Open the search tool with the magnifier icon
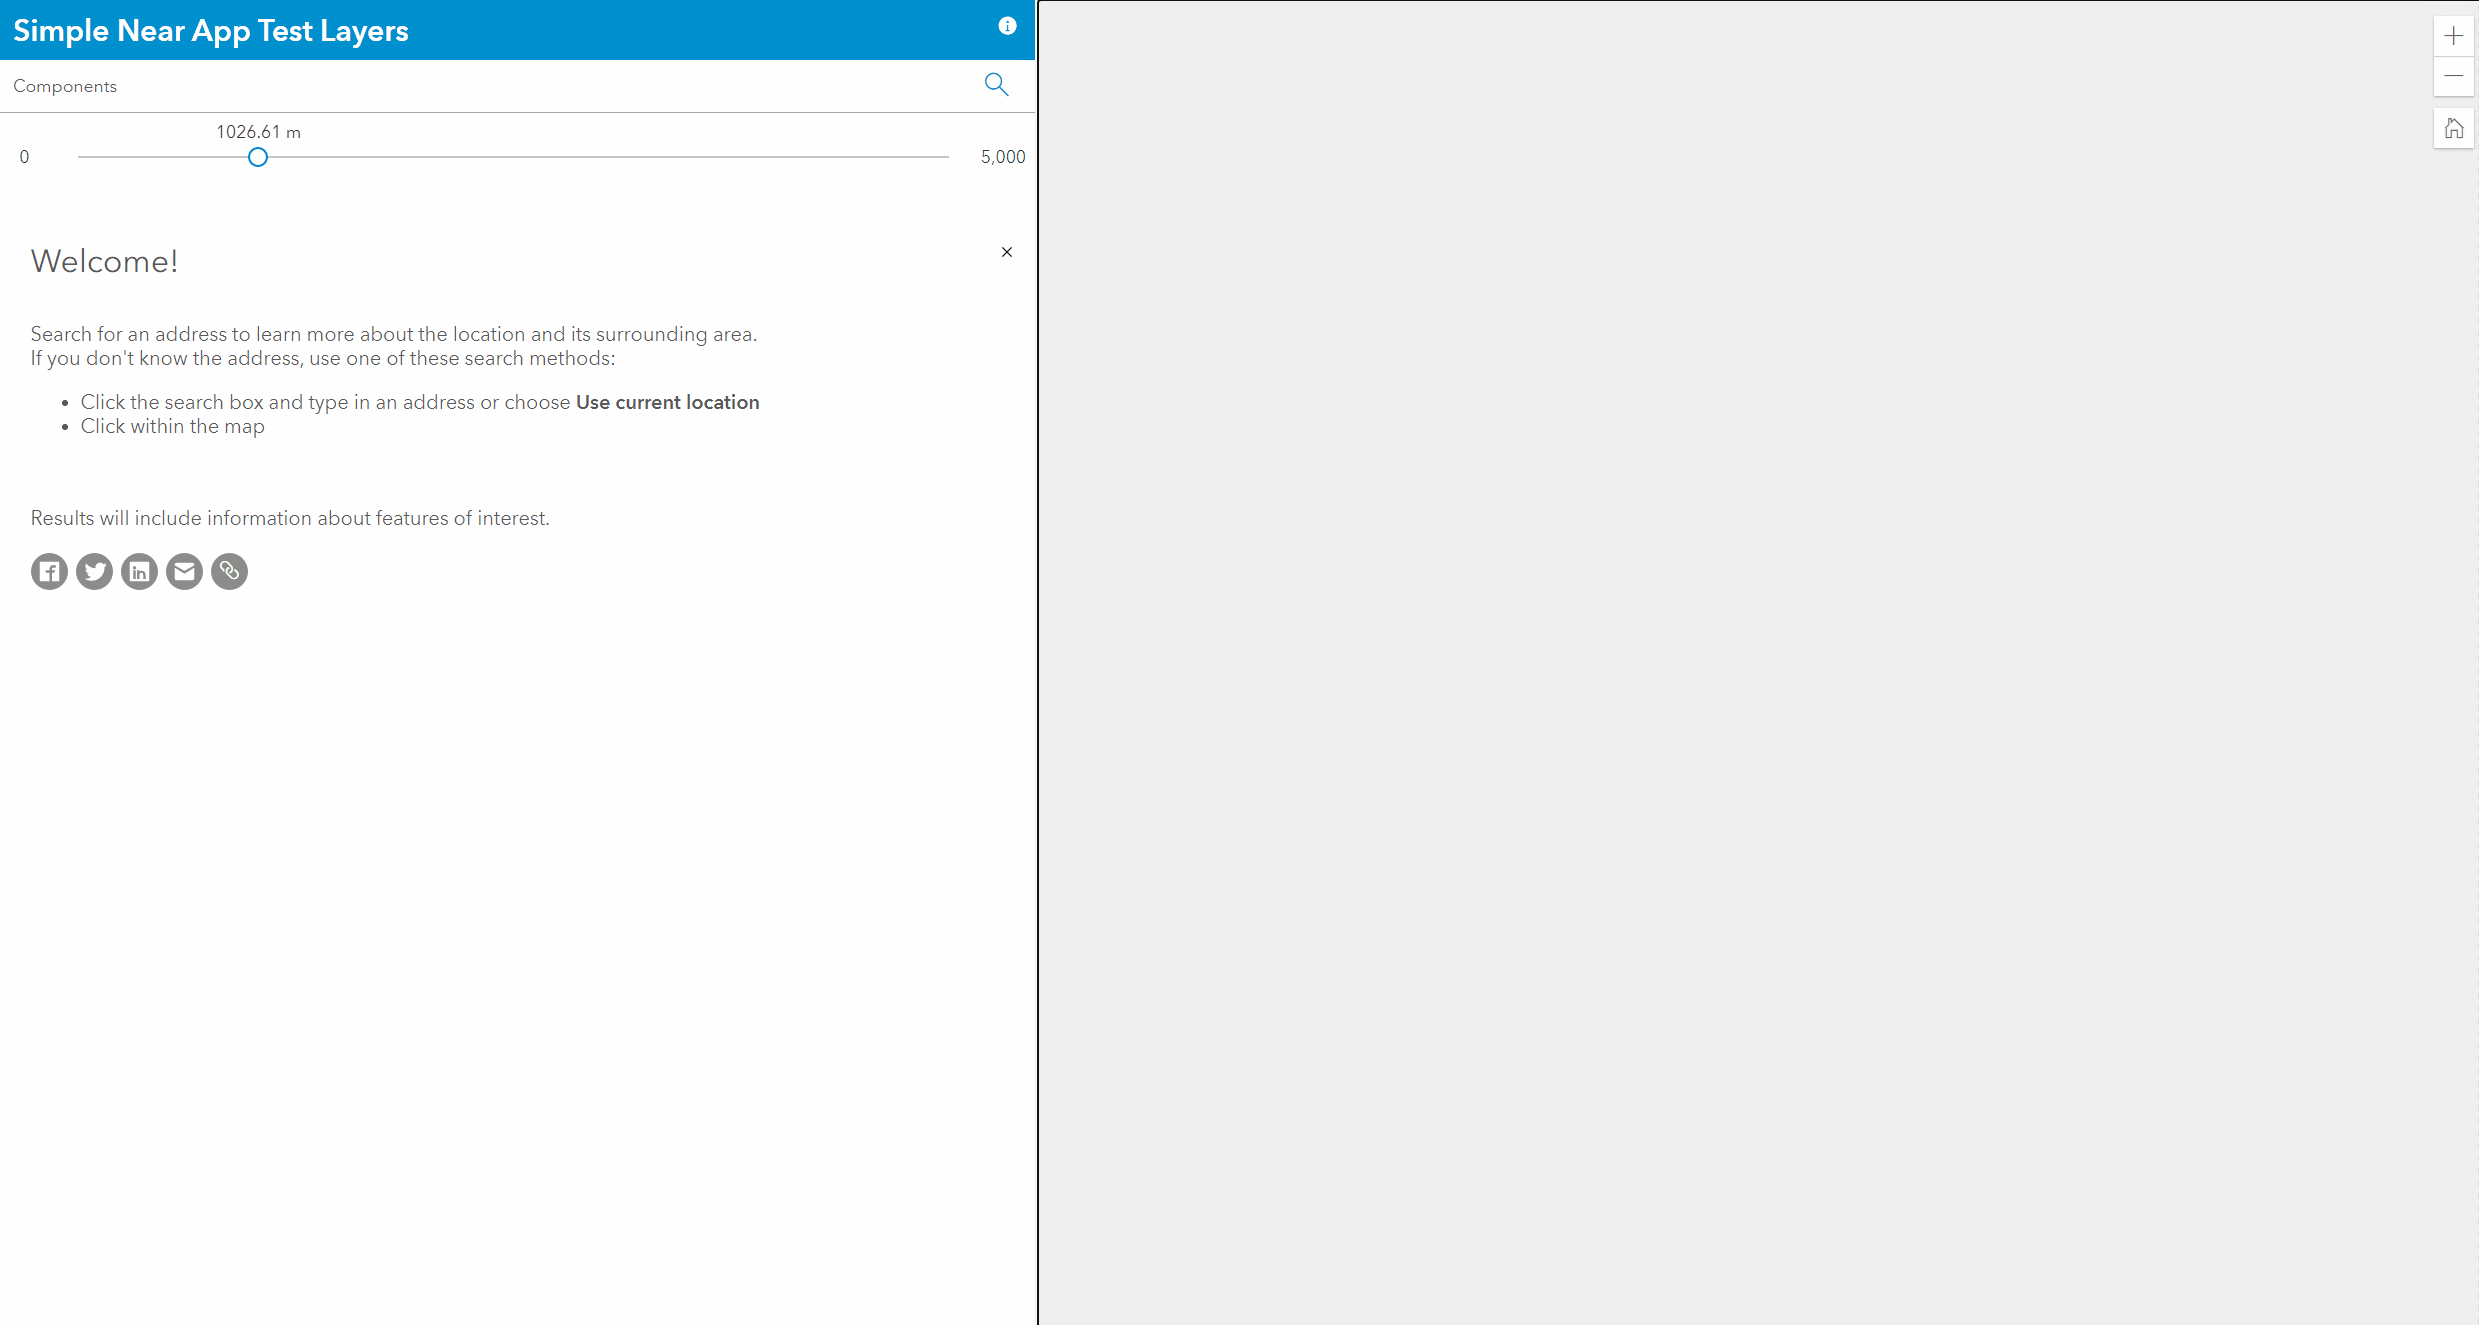The image size is (2479, 1325). point(996,84)
